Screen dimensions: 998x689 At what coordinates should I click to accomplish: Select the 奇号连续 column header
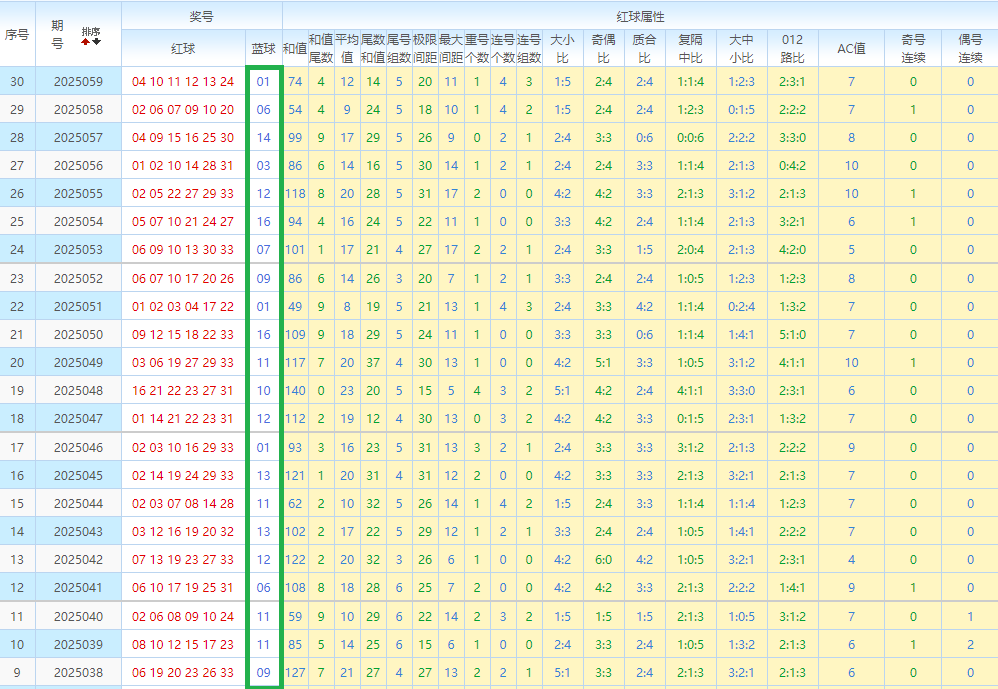(913, 48)
